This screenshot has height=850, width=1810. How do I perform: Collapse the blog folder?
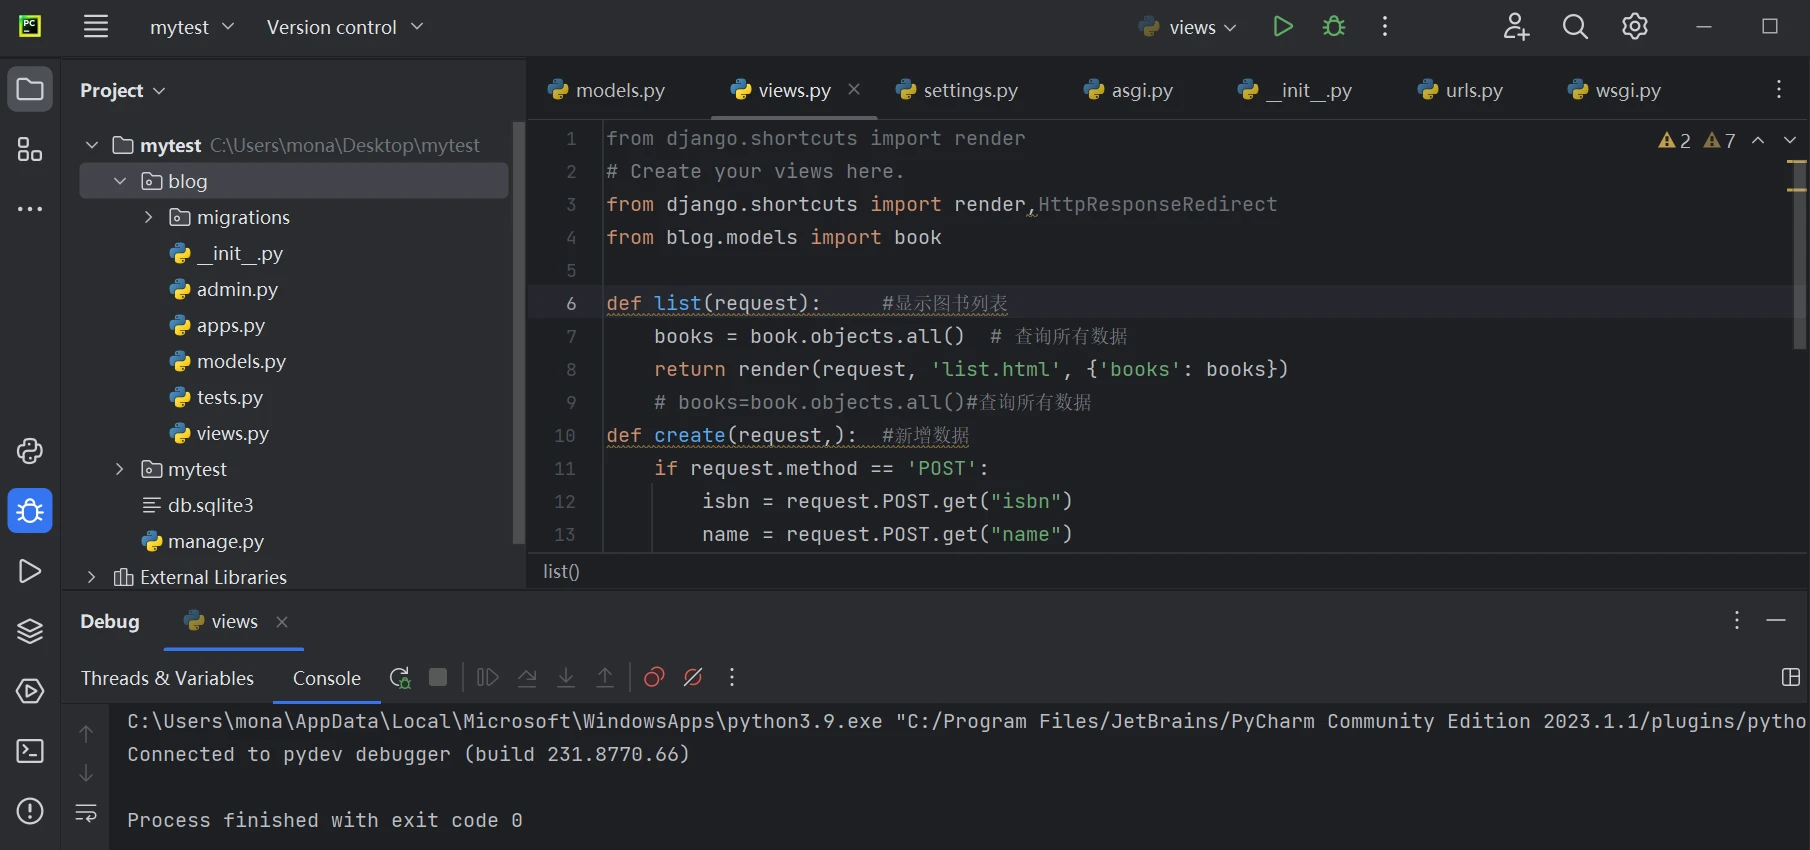click(x=120, y=181)
